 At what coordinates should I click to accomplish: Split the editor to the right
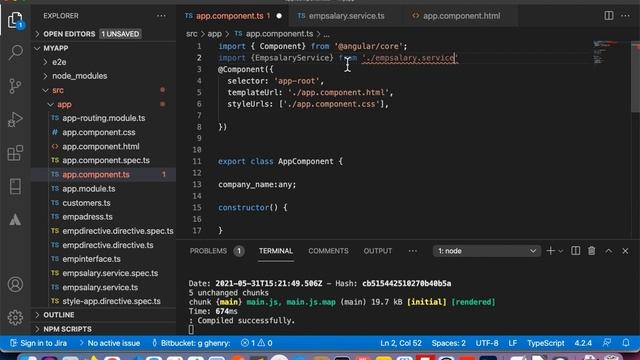[609, 16]
